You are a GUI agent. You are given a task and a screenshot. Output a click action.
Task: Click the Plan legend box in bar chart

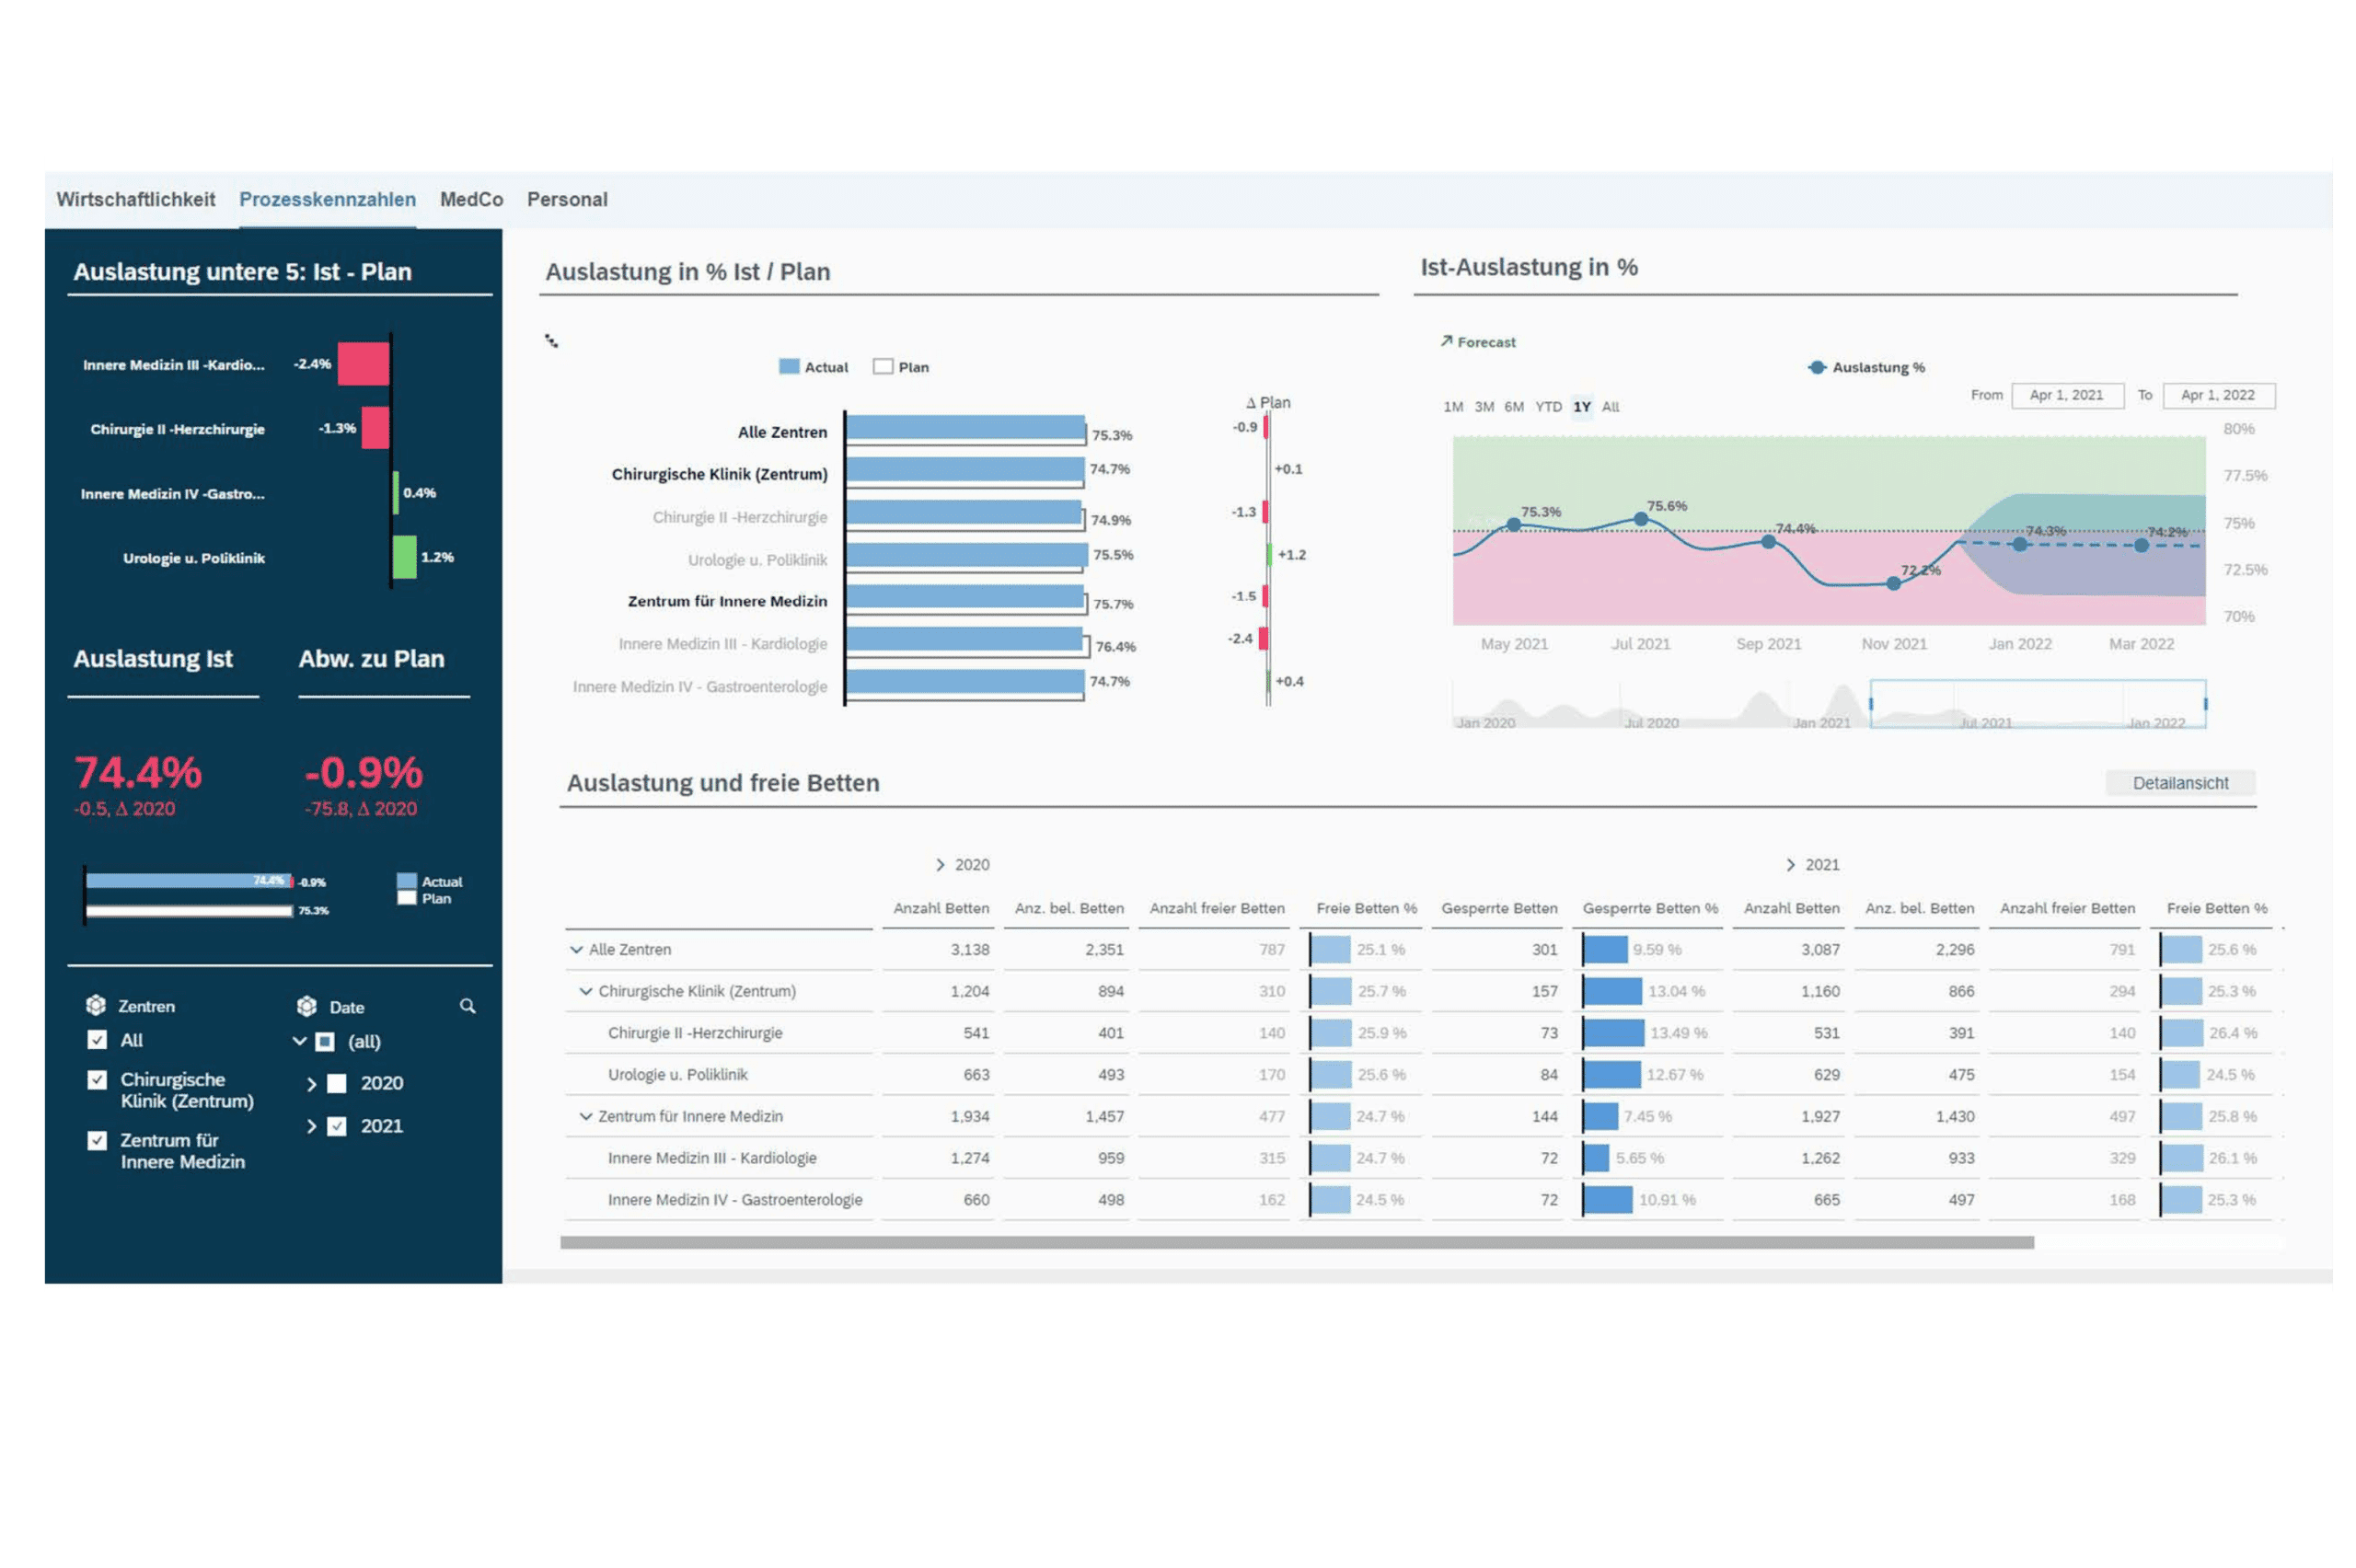pyautogui.click(x=883, y=367)
